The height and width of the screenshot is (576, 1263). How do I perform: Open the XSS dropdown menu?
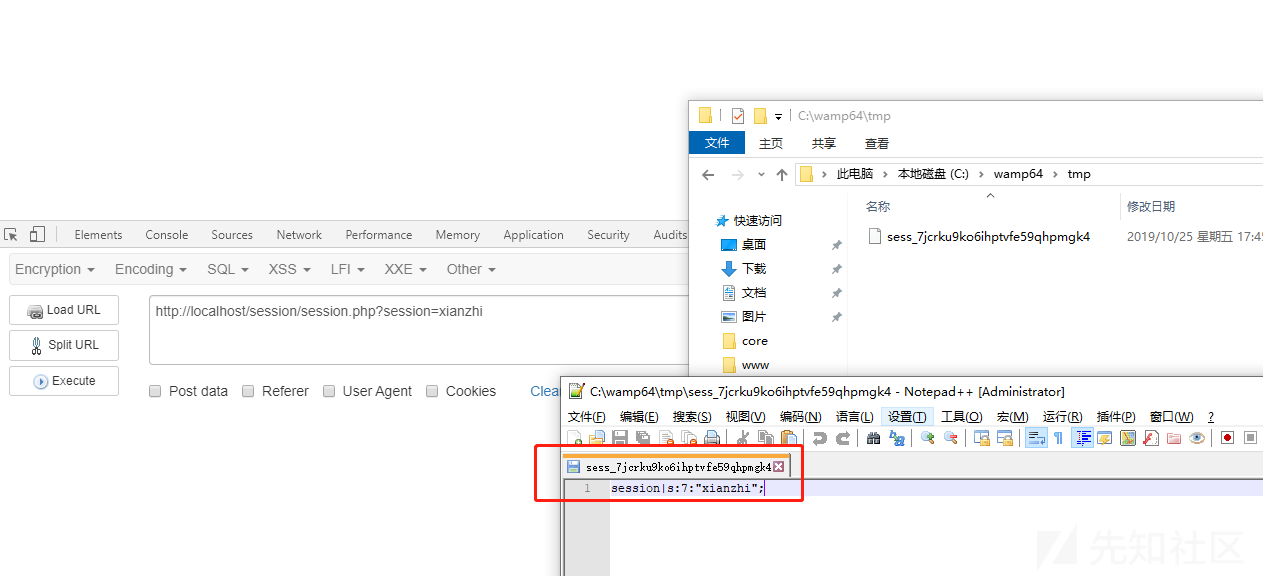tap(289, 269)
